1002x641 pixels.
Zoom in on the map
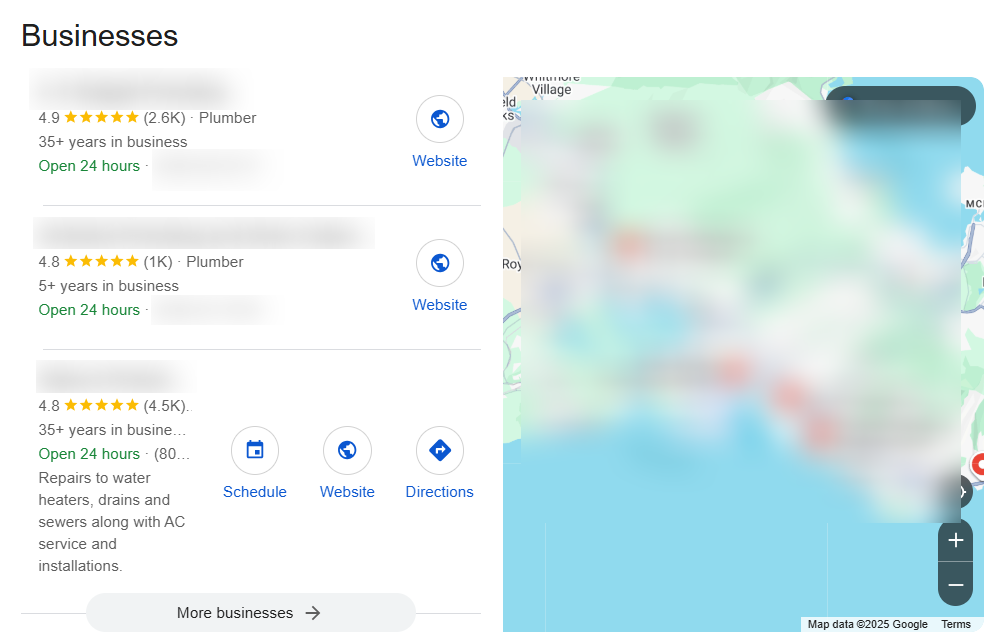[955, 541]
